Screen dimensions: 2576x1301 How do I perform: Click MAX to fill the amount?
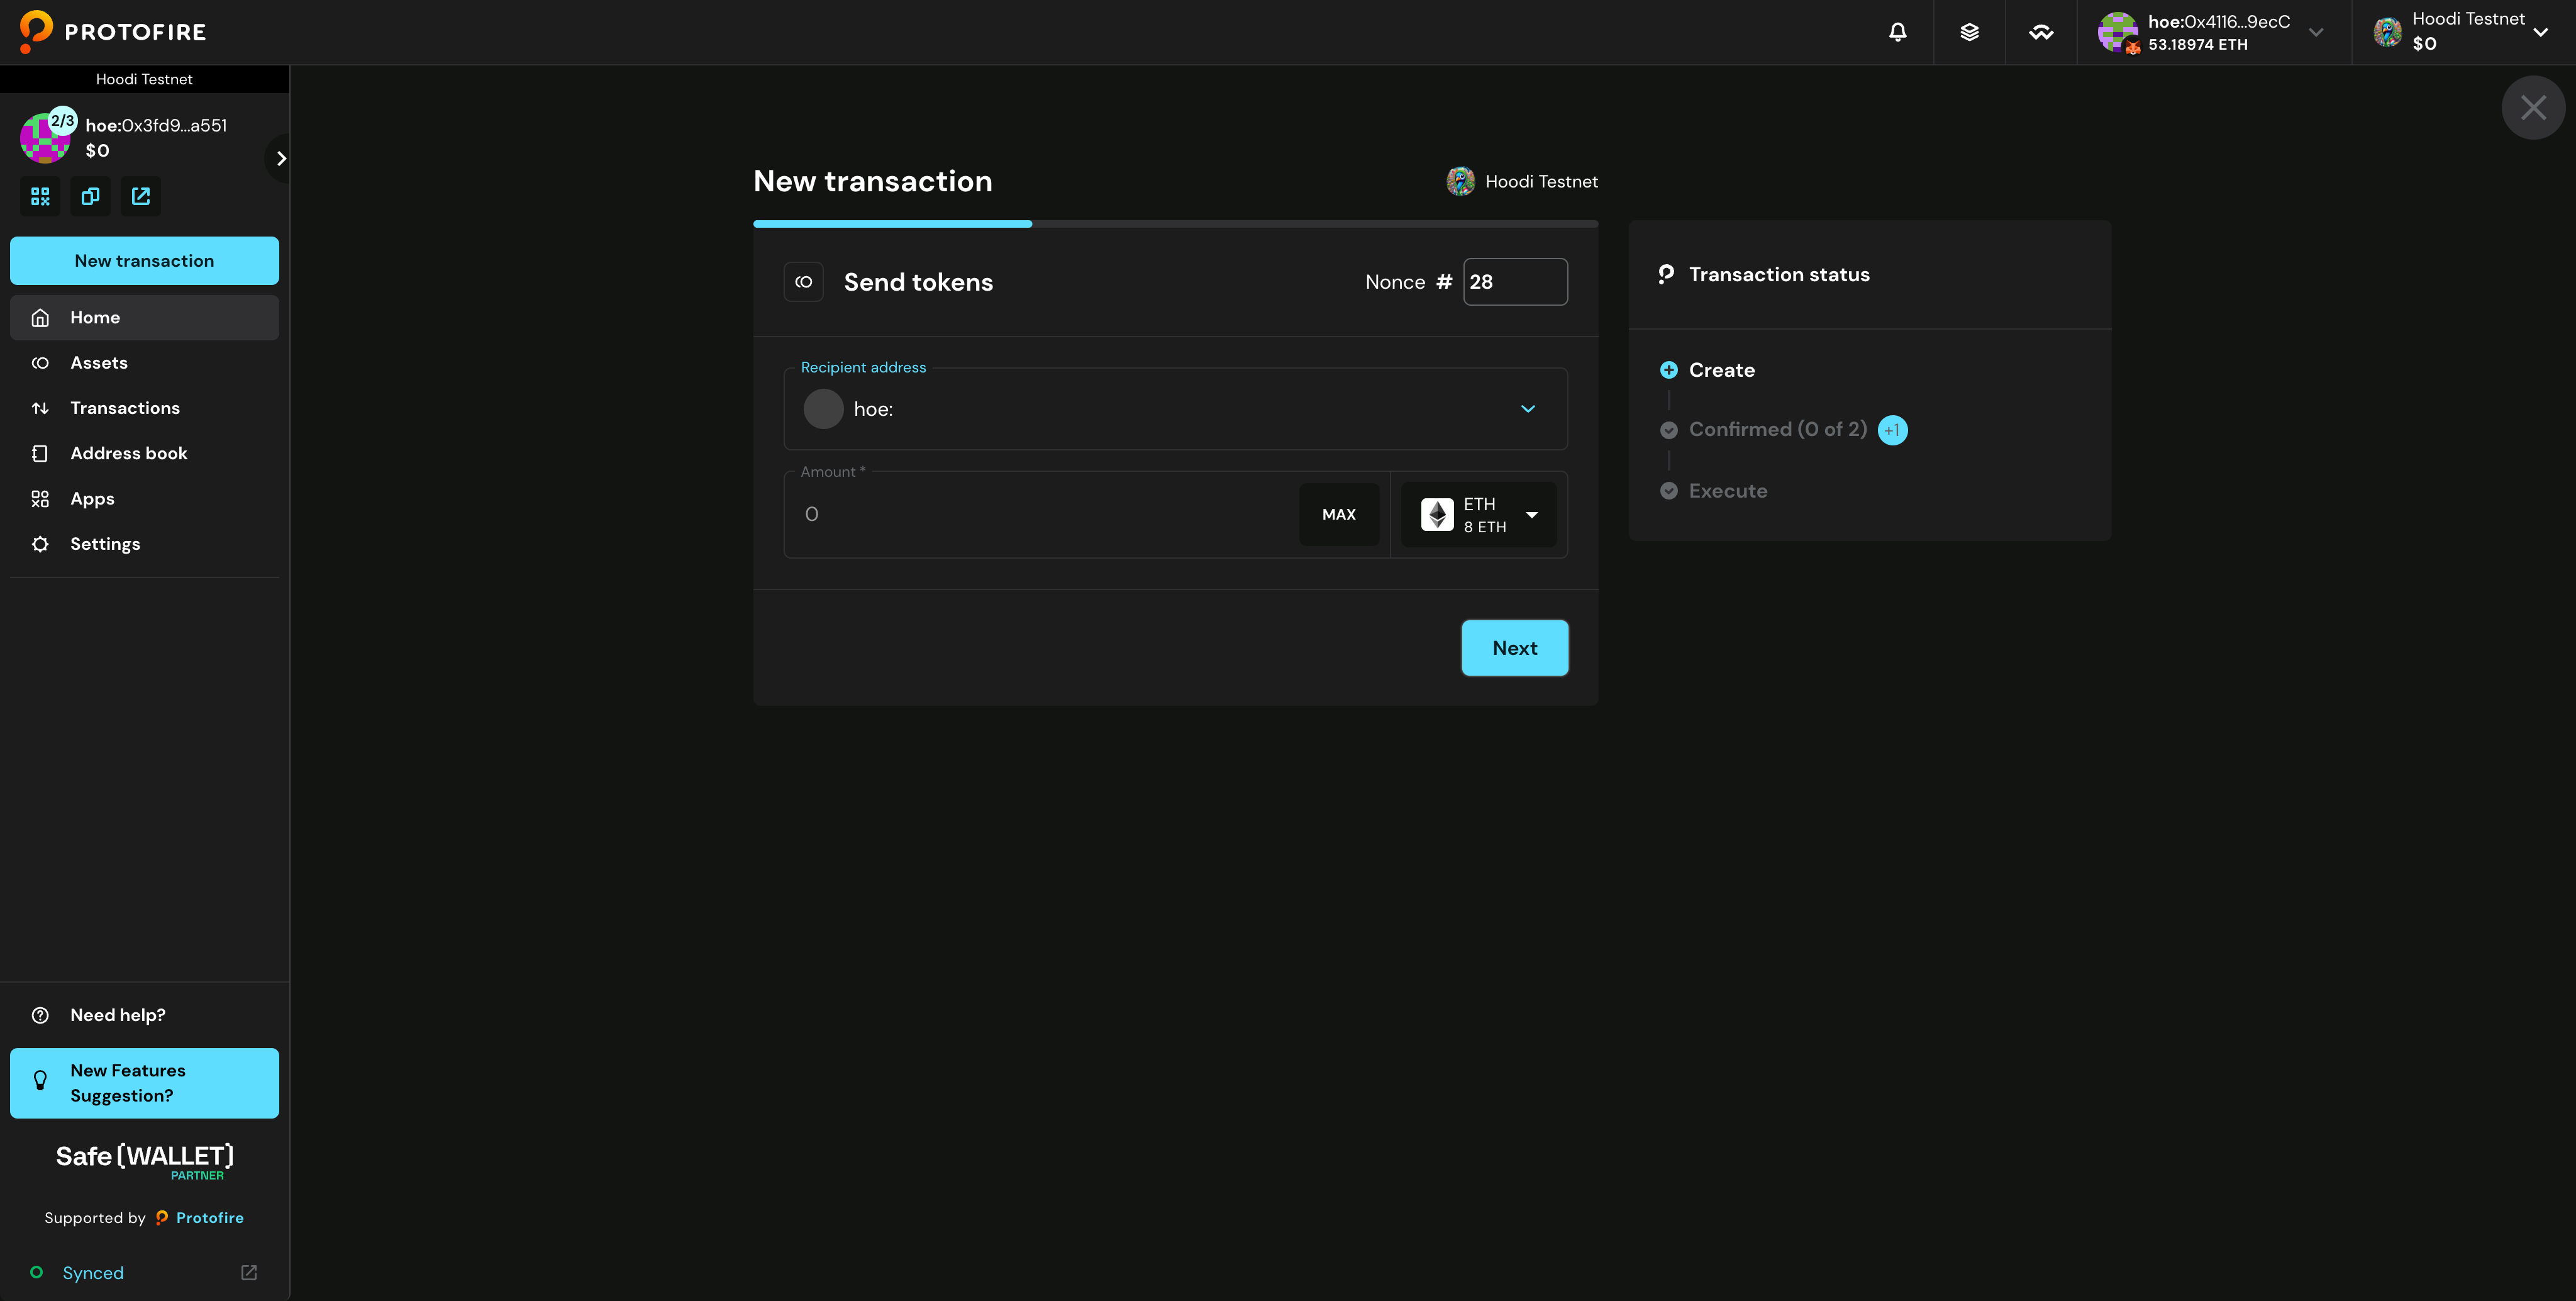[1339, 514]
